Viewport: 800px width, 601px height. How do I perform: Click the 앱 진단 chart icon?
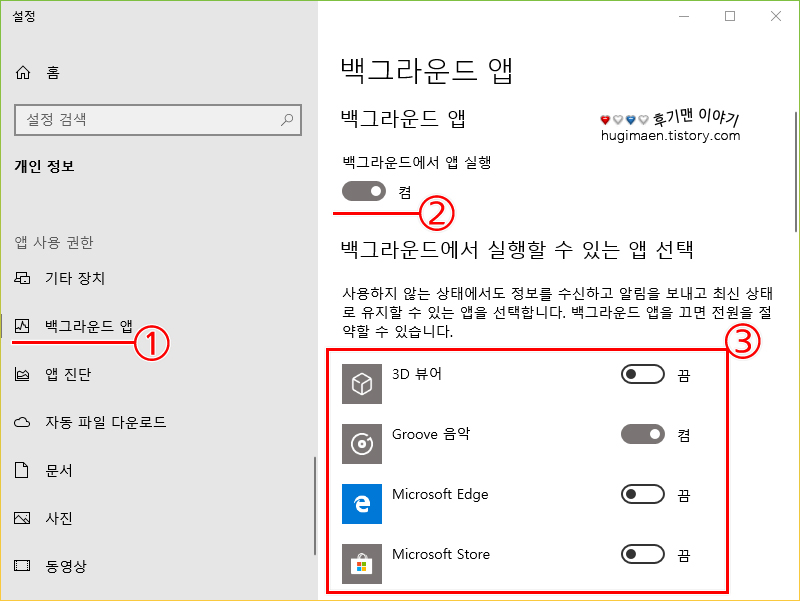[x=22, y=374]
